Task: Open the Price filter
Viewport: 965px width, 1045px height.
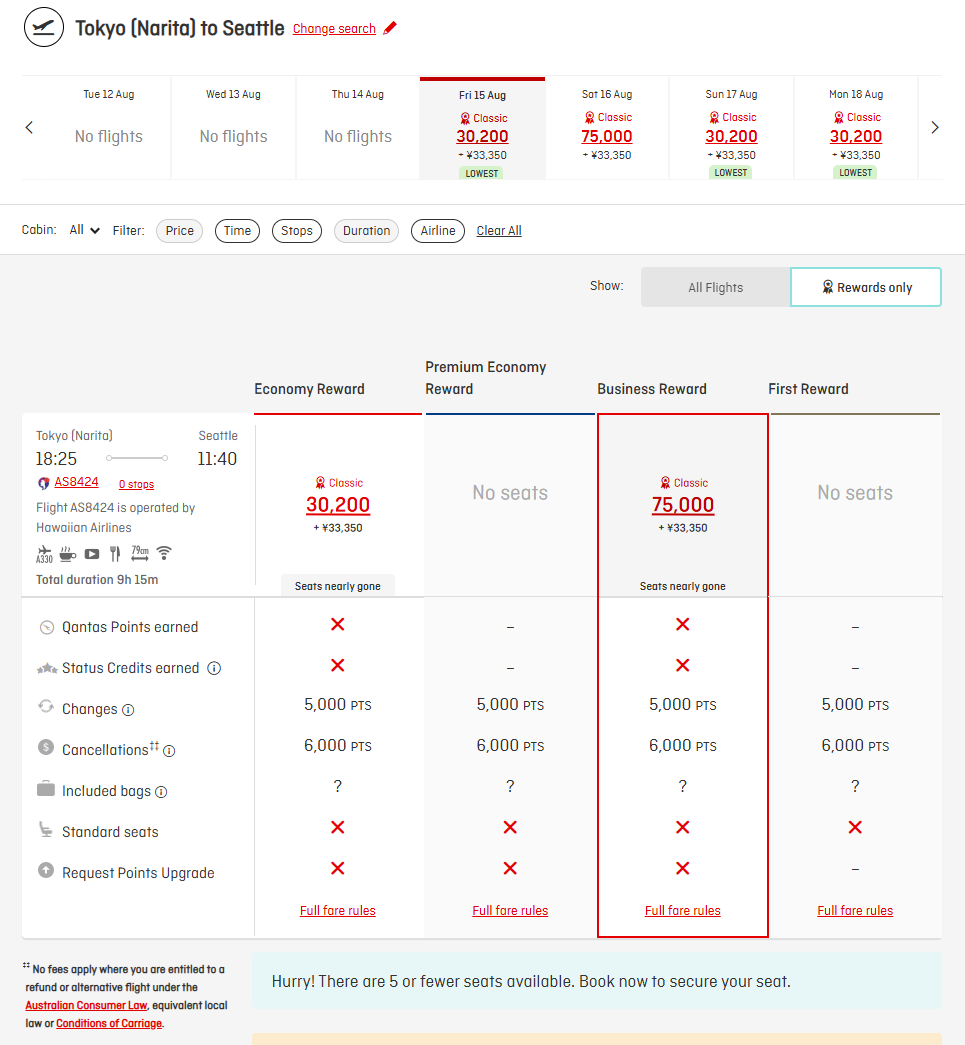Action: coord(179,231)
